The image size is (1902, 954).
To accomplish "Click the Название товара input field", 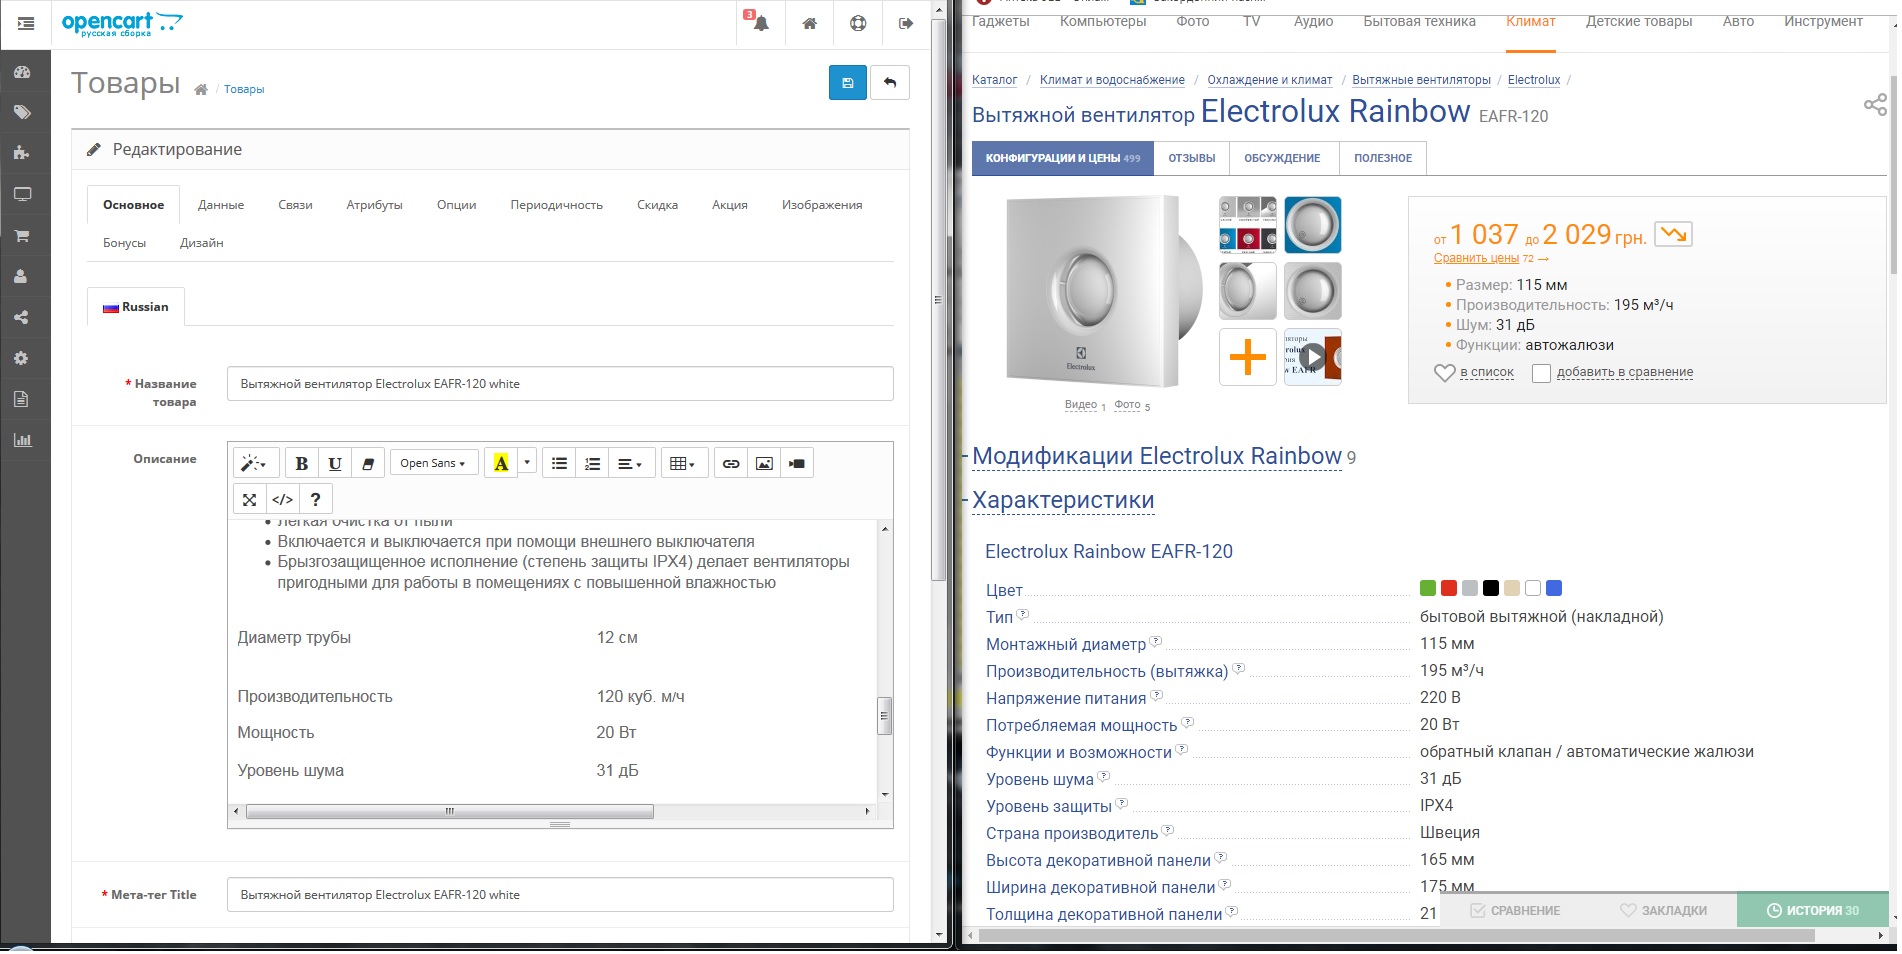I will tap(560, 384).
